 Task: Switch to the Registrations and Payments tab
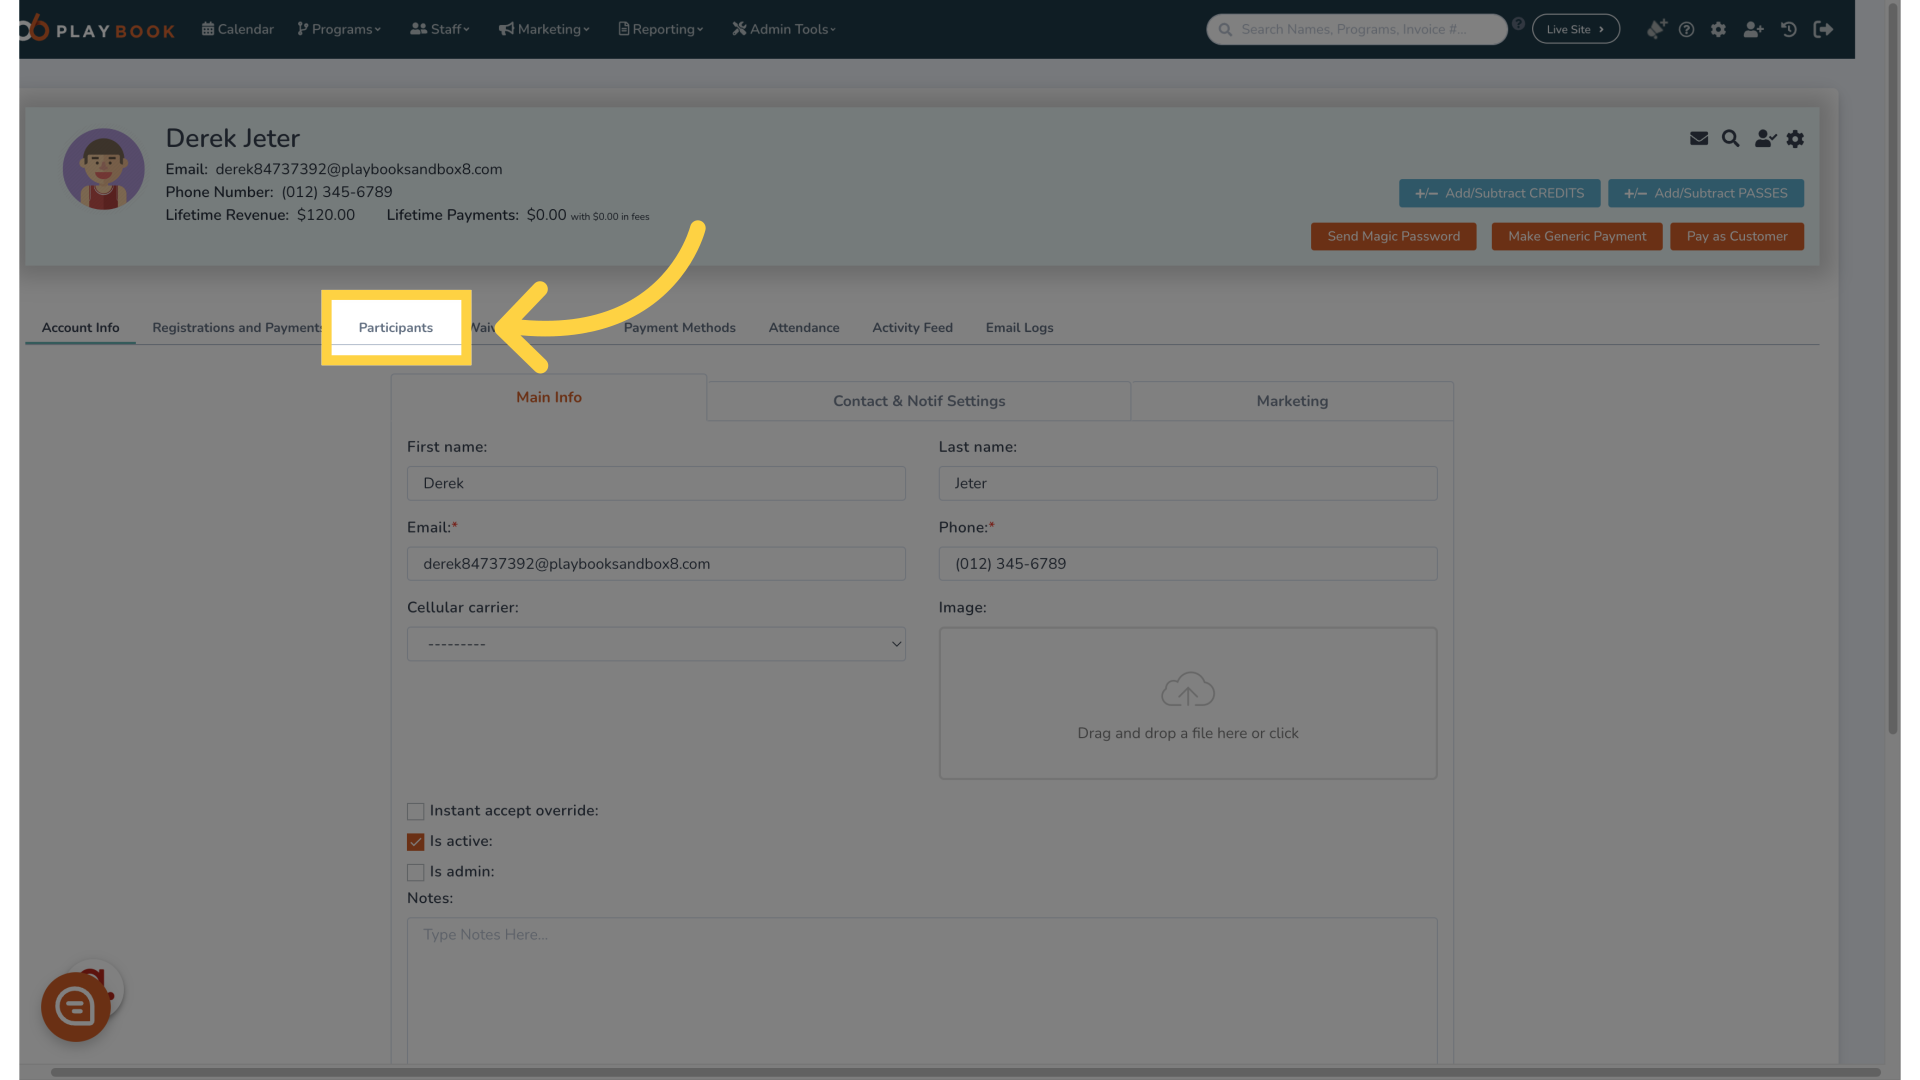[237, 328]
